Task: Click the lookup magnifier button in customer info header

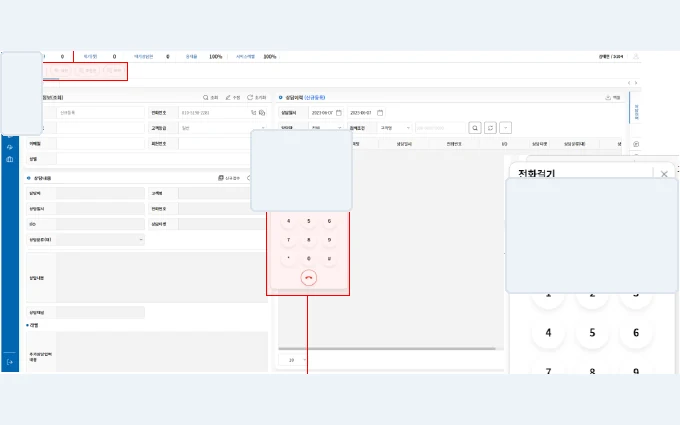Action: click(x=210, y=98)
